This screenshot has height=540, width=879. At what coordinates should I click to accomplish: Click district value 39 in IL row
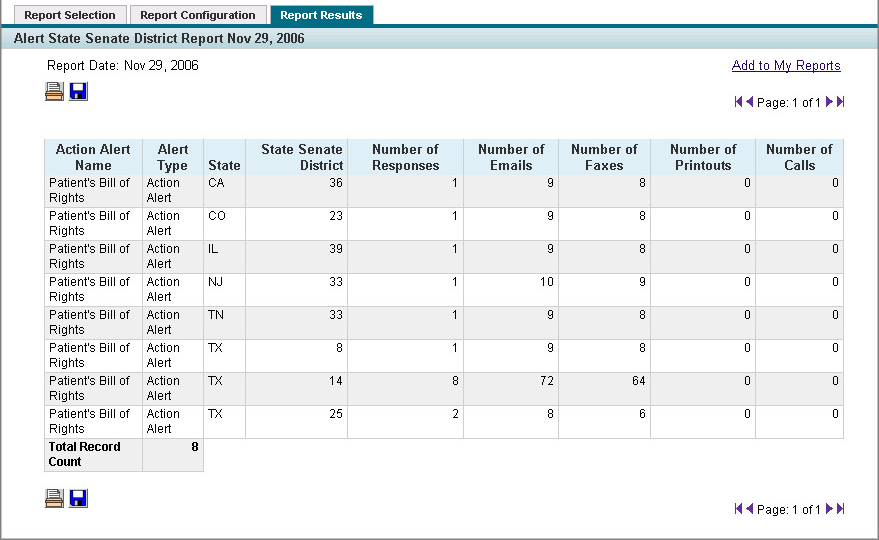[x=336, y=249]
